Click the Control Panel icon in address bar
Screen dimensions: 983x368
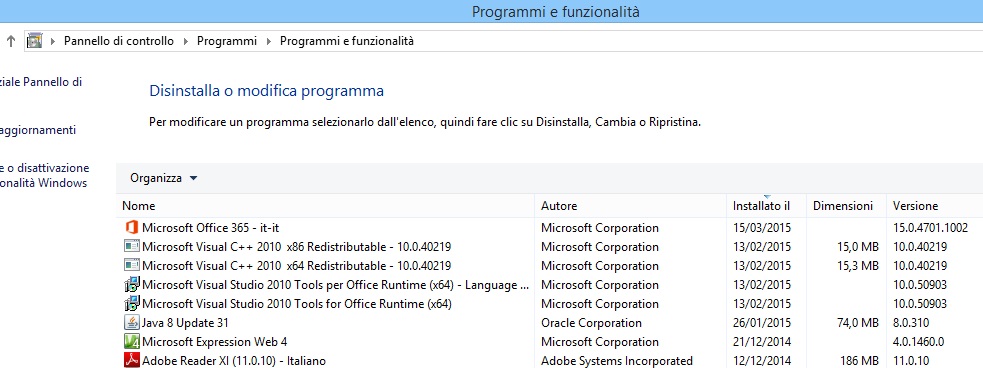pyautogui.click(x=34, y=41)
